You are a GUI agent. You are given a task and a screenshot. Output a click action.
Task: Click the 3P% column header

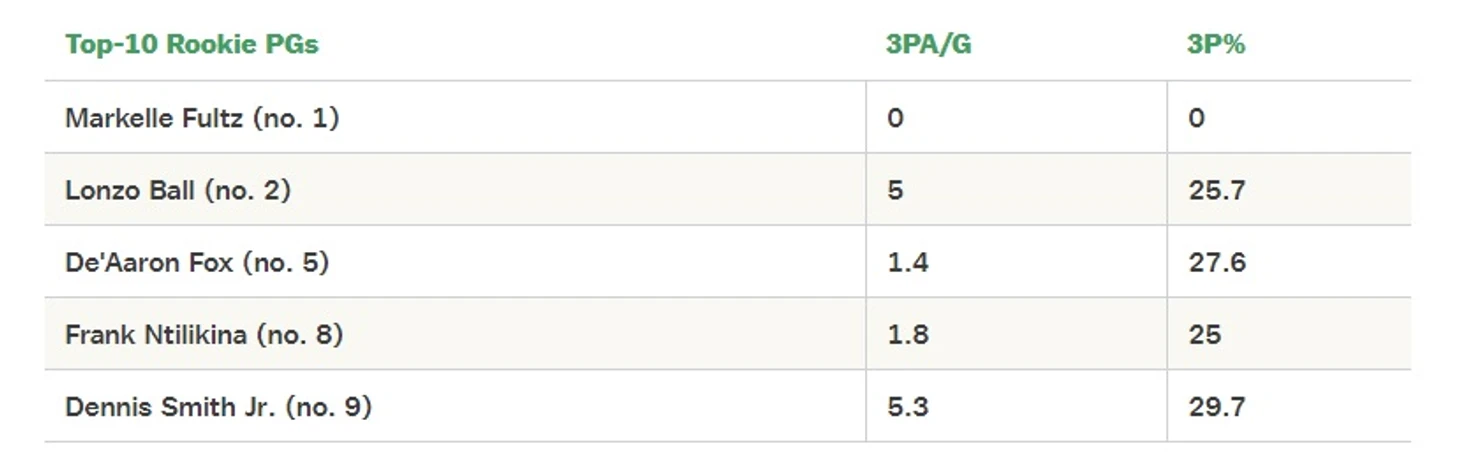click(x=1216, y=44)
